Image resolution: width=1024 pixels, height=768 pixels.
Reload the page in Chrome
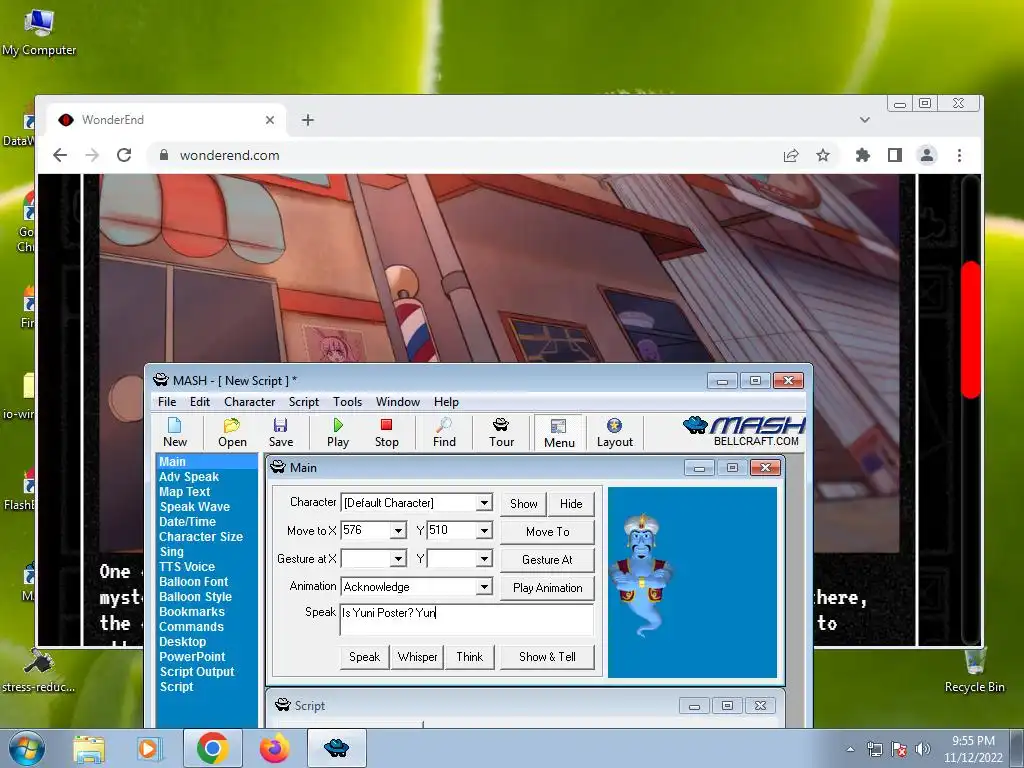(x=124, y=155)
